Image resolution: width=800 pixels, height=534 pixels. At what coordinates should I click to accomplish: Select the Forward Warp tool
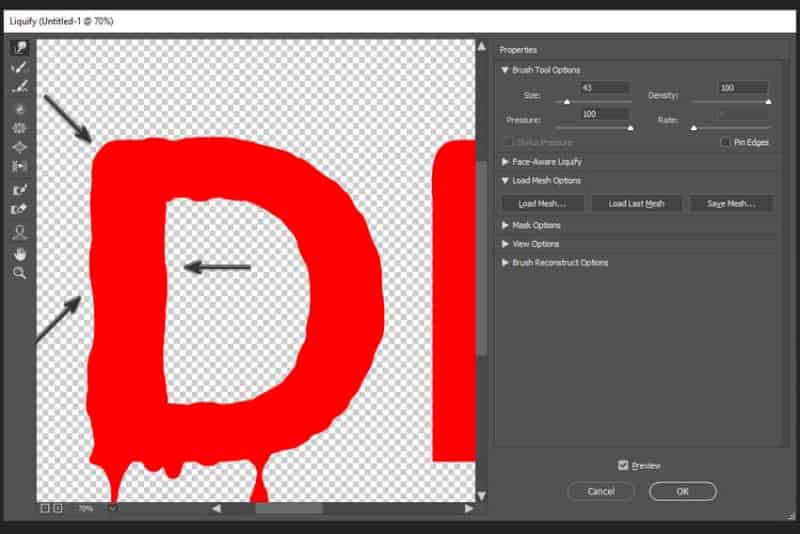tap(20, 48)
